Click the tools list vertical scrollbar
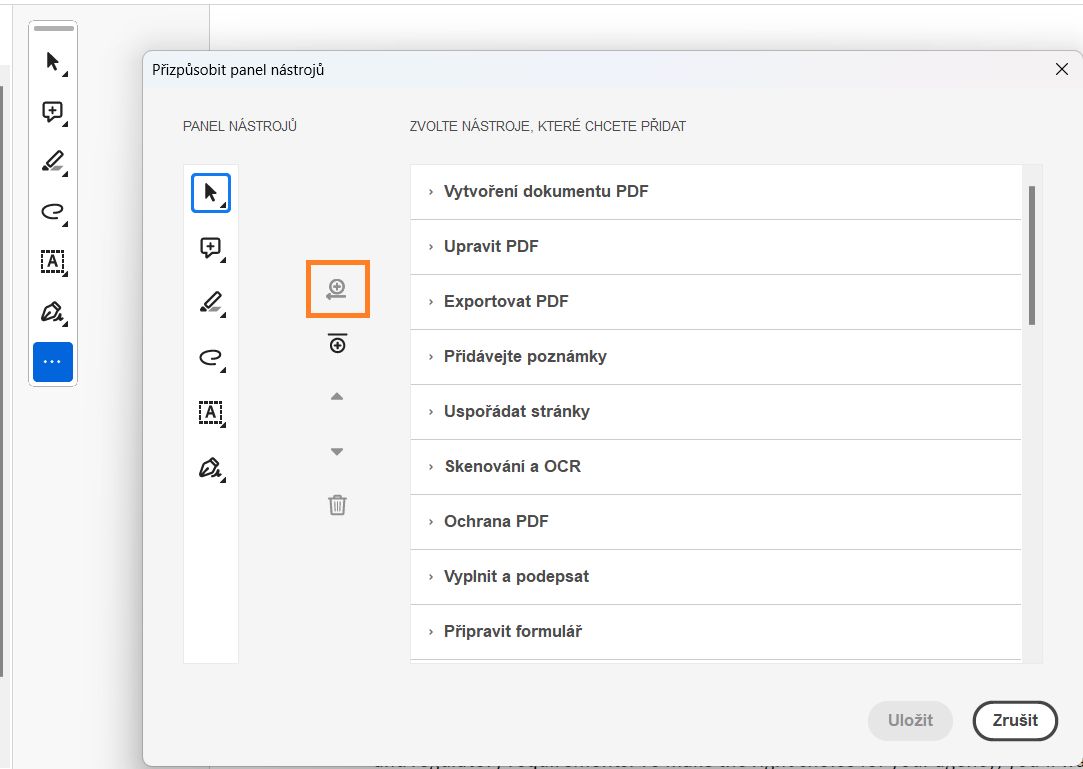 click(x=1031, y=255)
